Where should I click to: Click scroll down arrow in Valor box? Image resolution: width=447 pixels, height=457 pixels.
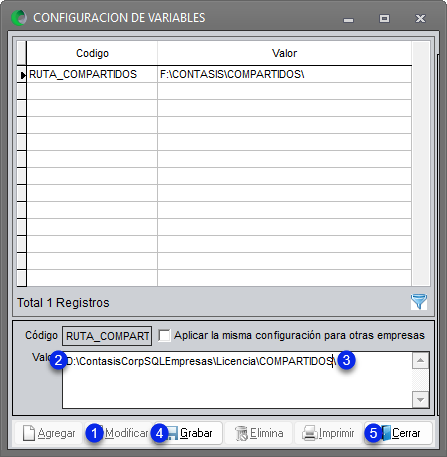tap(420, 399)
